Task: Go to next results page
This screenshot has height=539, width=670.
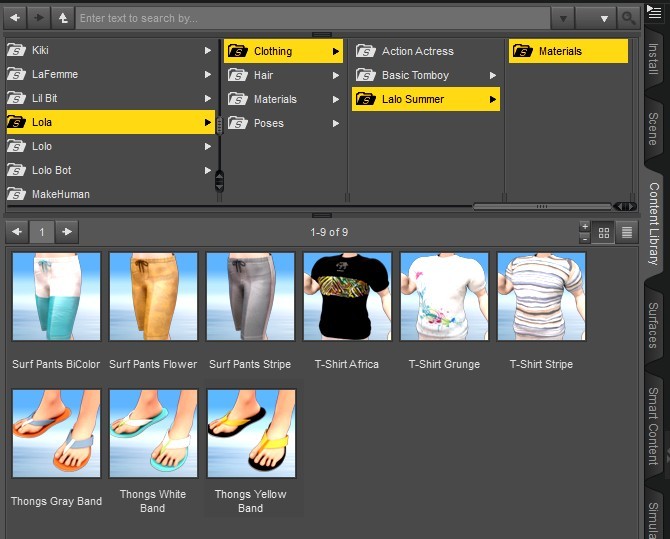Action: [x=67, y=232]
